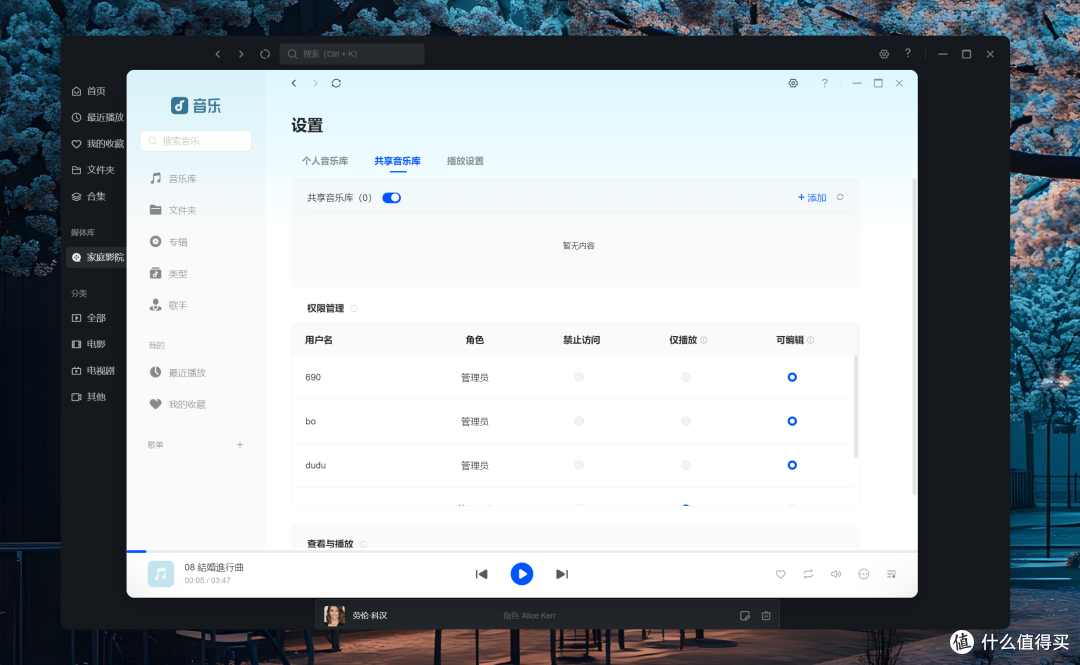The height and width of the screenshot is (665, 1080).
Task: Toggle the 共享音乐库 switch
Action: (x=391, y=198)
